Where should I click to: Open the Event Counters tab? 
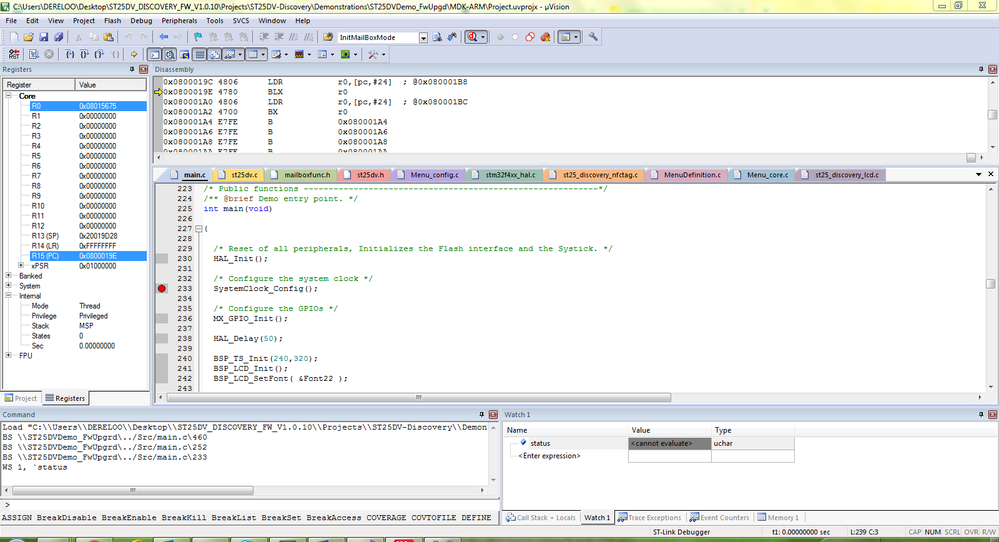tap(719, 518)
